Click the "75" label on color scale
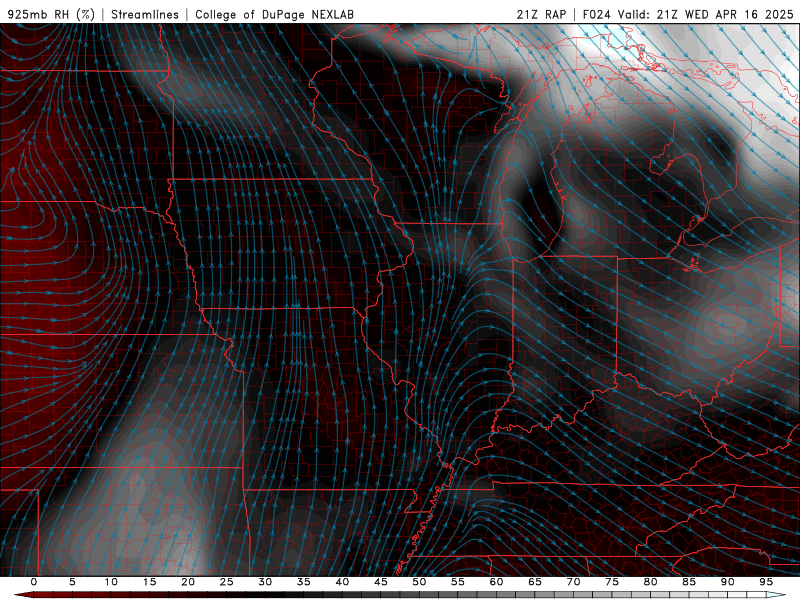The image size is (800, 600). (612, 582)
